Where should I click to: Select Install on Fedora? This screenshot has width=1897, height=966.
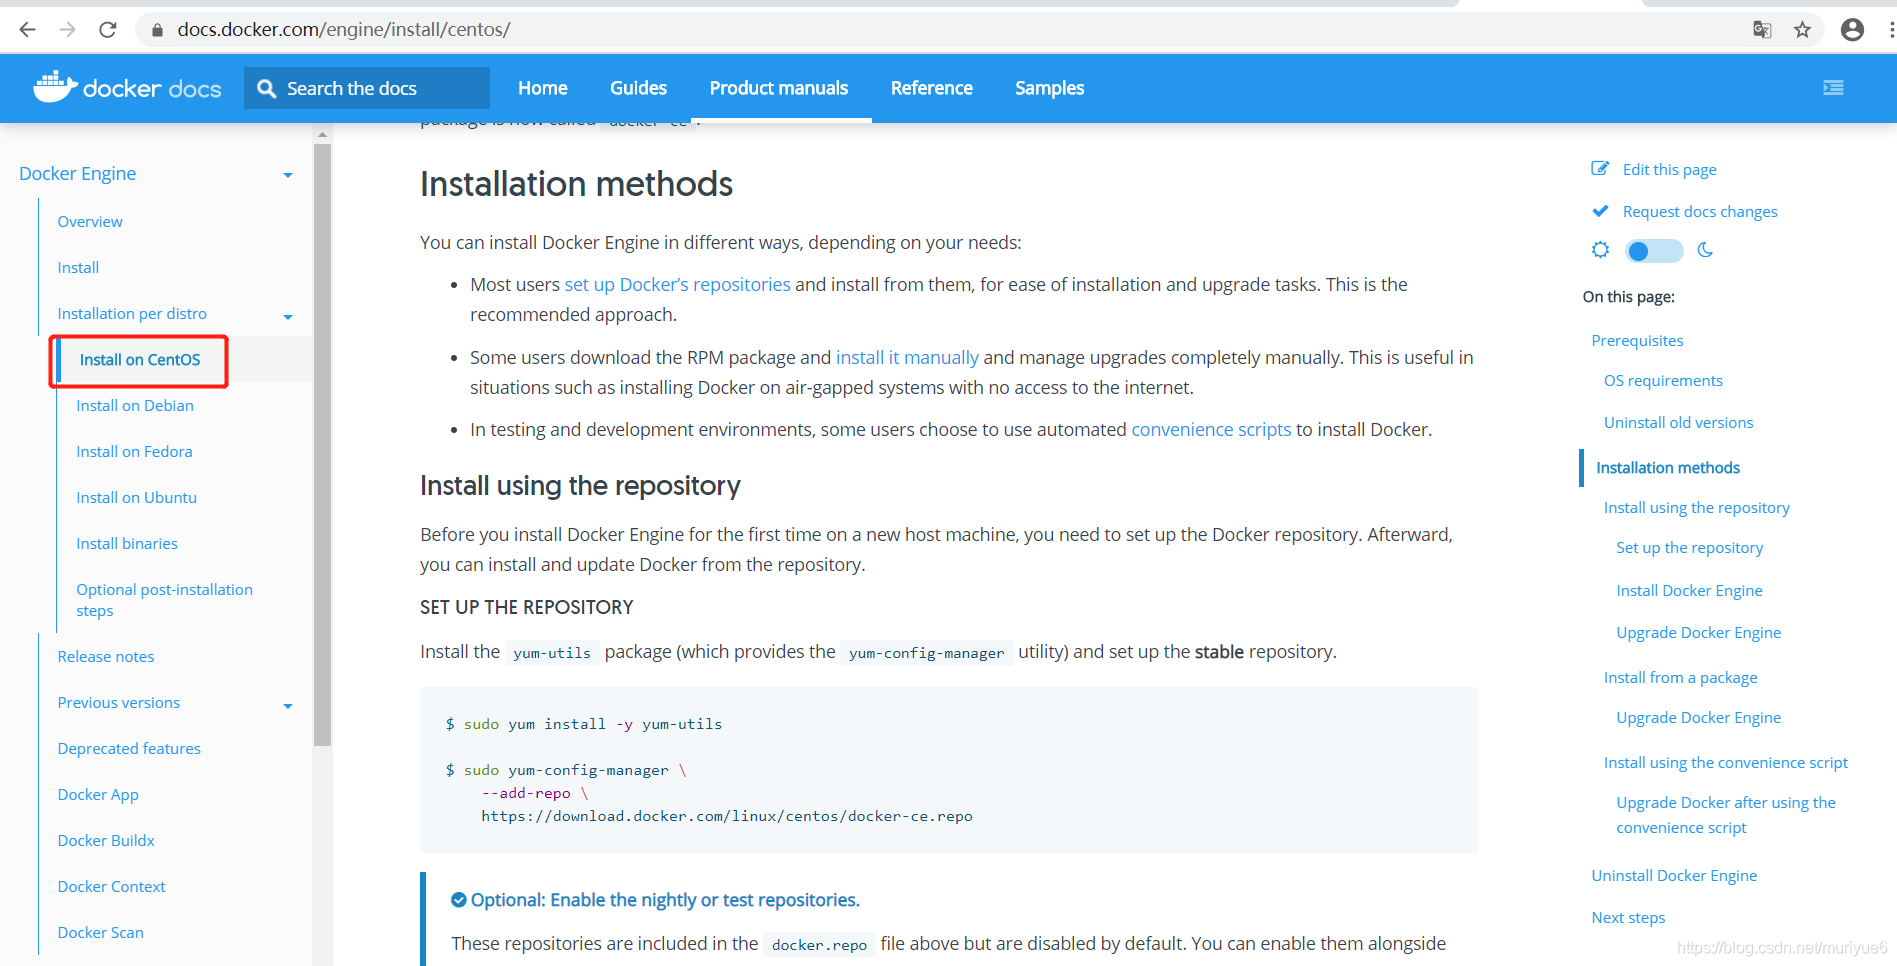point(134,452)
